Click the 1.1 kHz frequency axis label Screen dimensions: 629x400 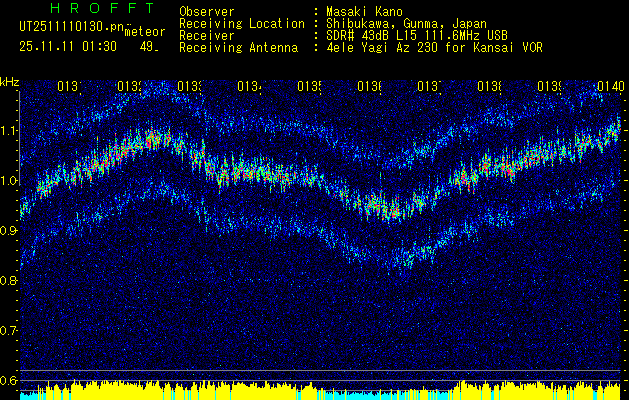tap(9, 130)
